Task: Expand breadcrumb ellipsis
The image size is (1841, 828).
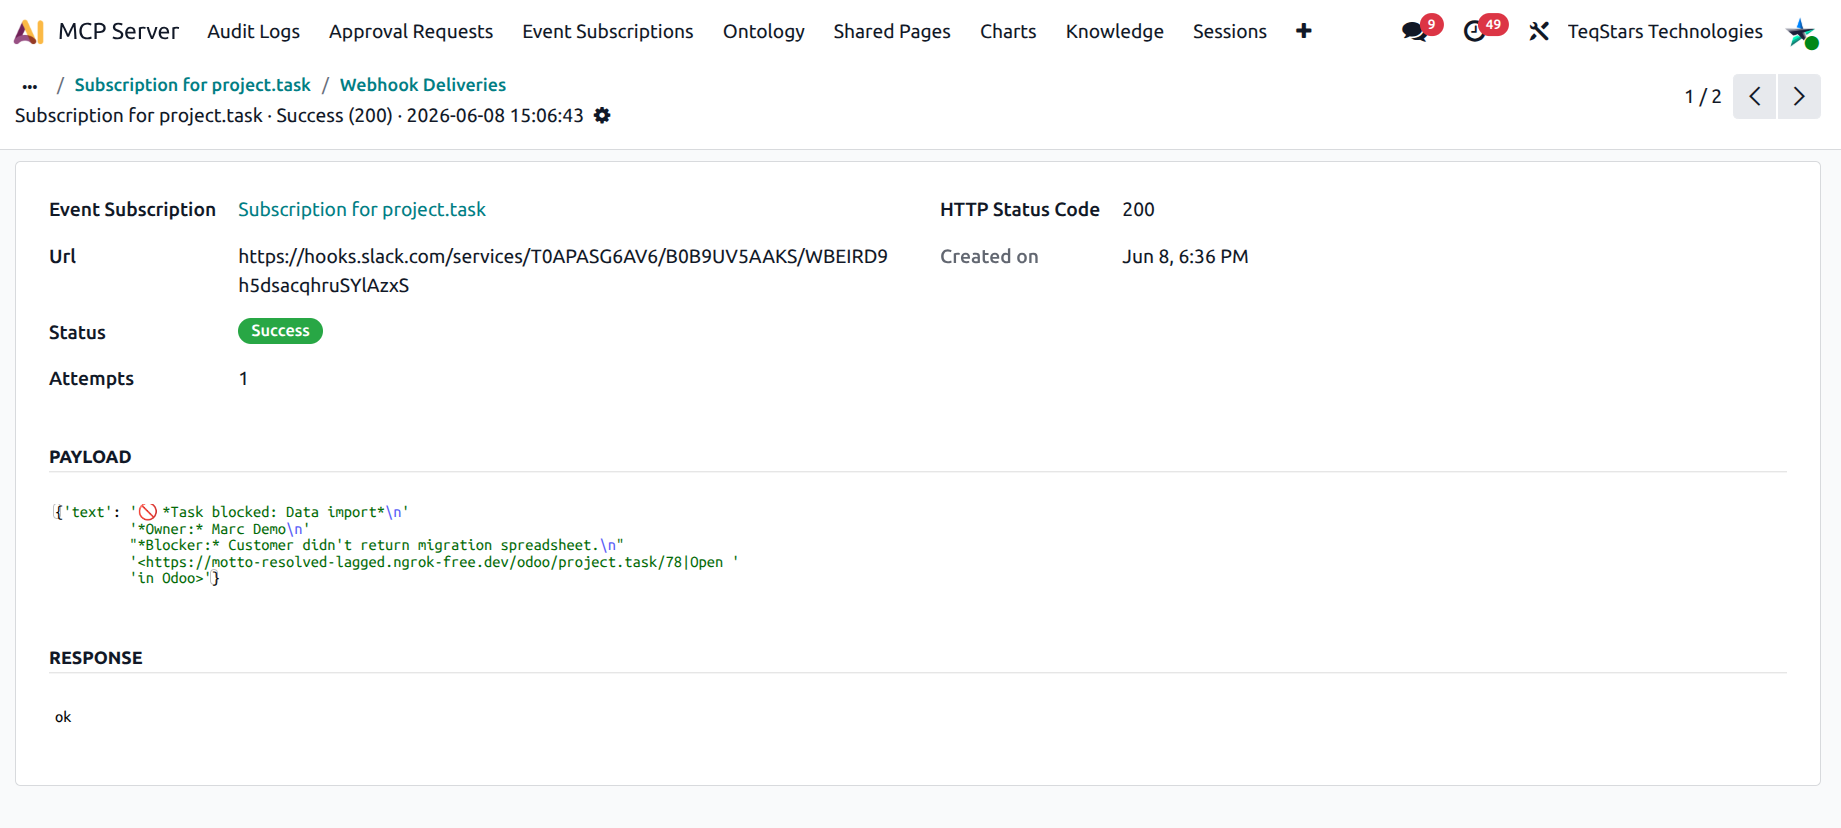Action: pyautogui.click(x=30, y=86)
